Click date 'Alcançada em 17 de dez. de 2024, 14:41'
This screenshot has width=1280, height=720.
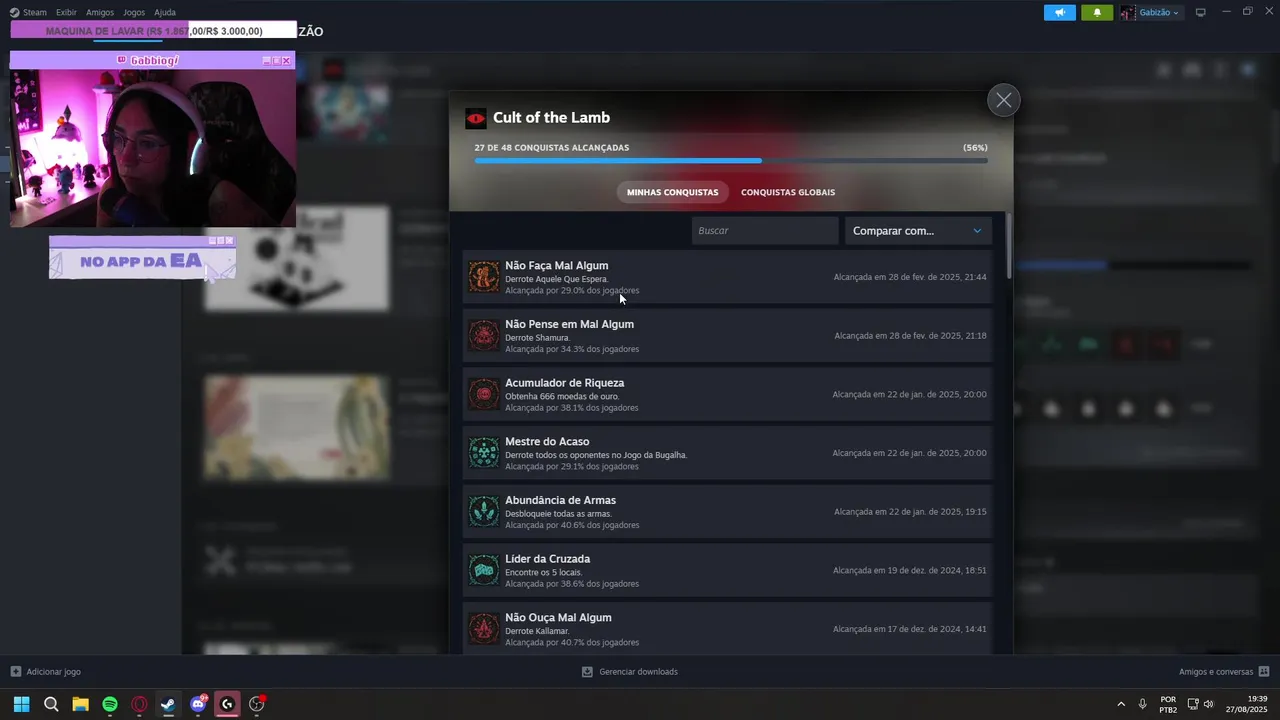coord(910,629)
